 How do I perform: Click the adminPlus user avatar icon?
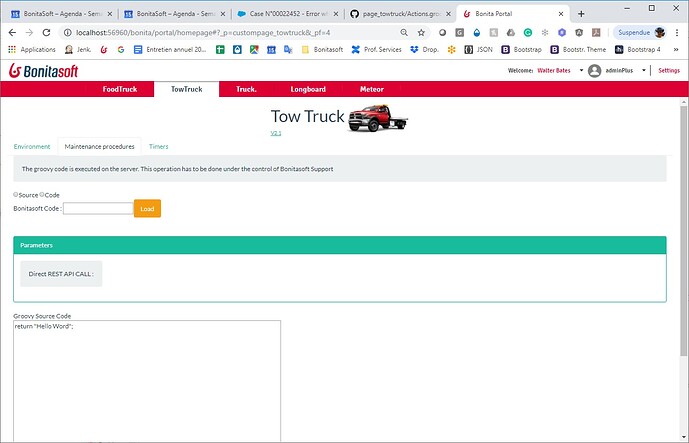(595, 70)
